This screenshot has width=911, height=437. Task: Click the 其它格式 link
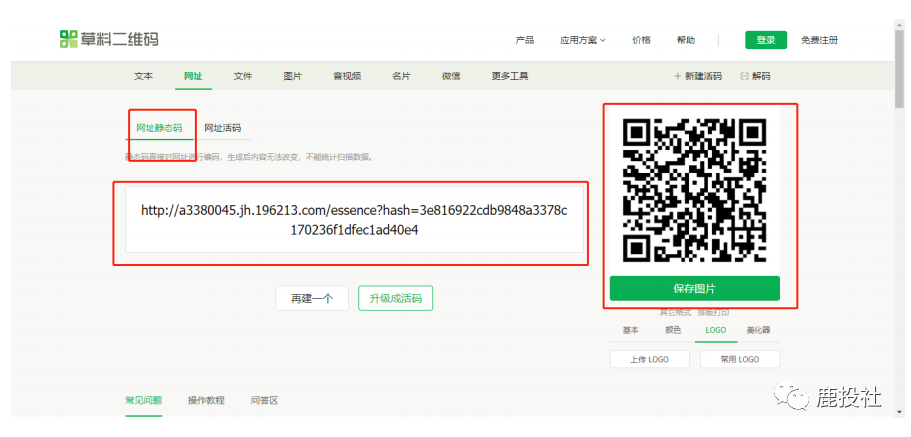tap(675, 313)
